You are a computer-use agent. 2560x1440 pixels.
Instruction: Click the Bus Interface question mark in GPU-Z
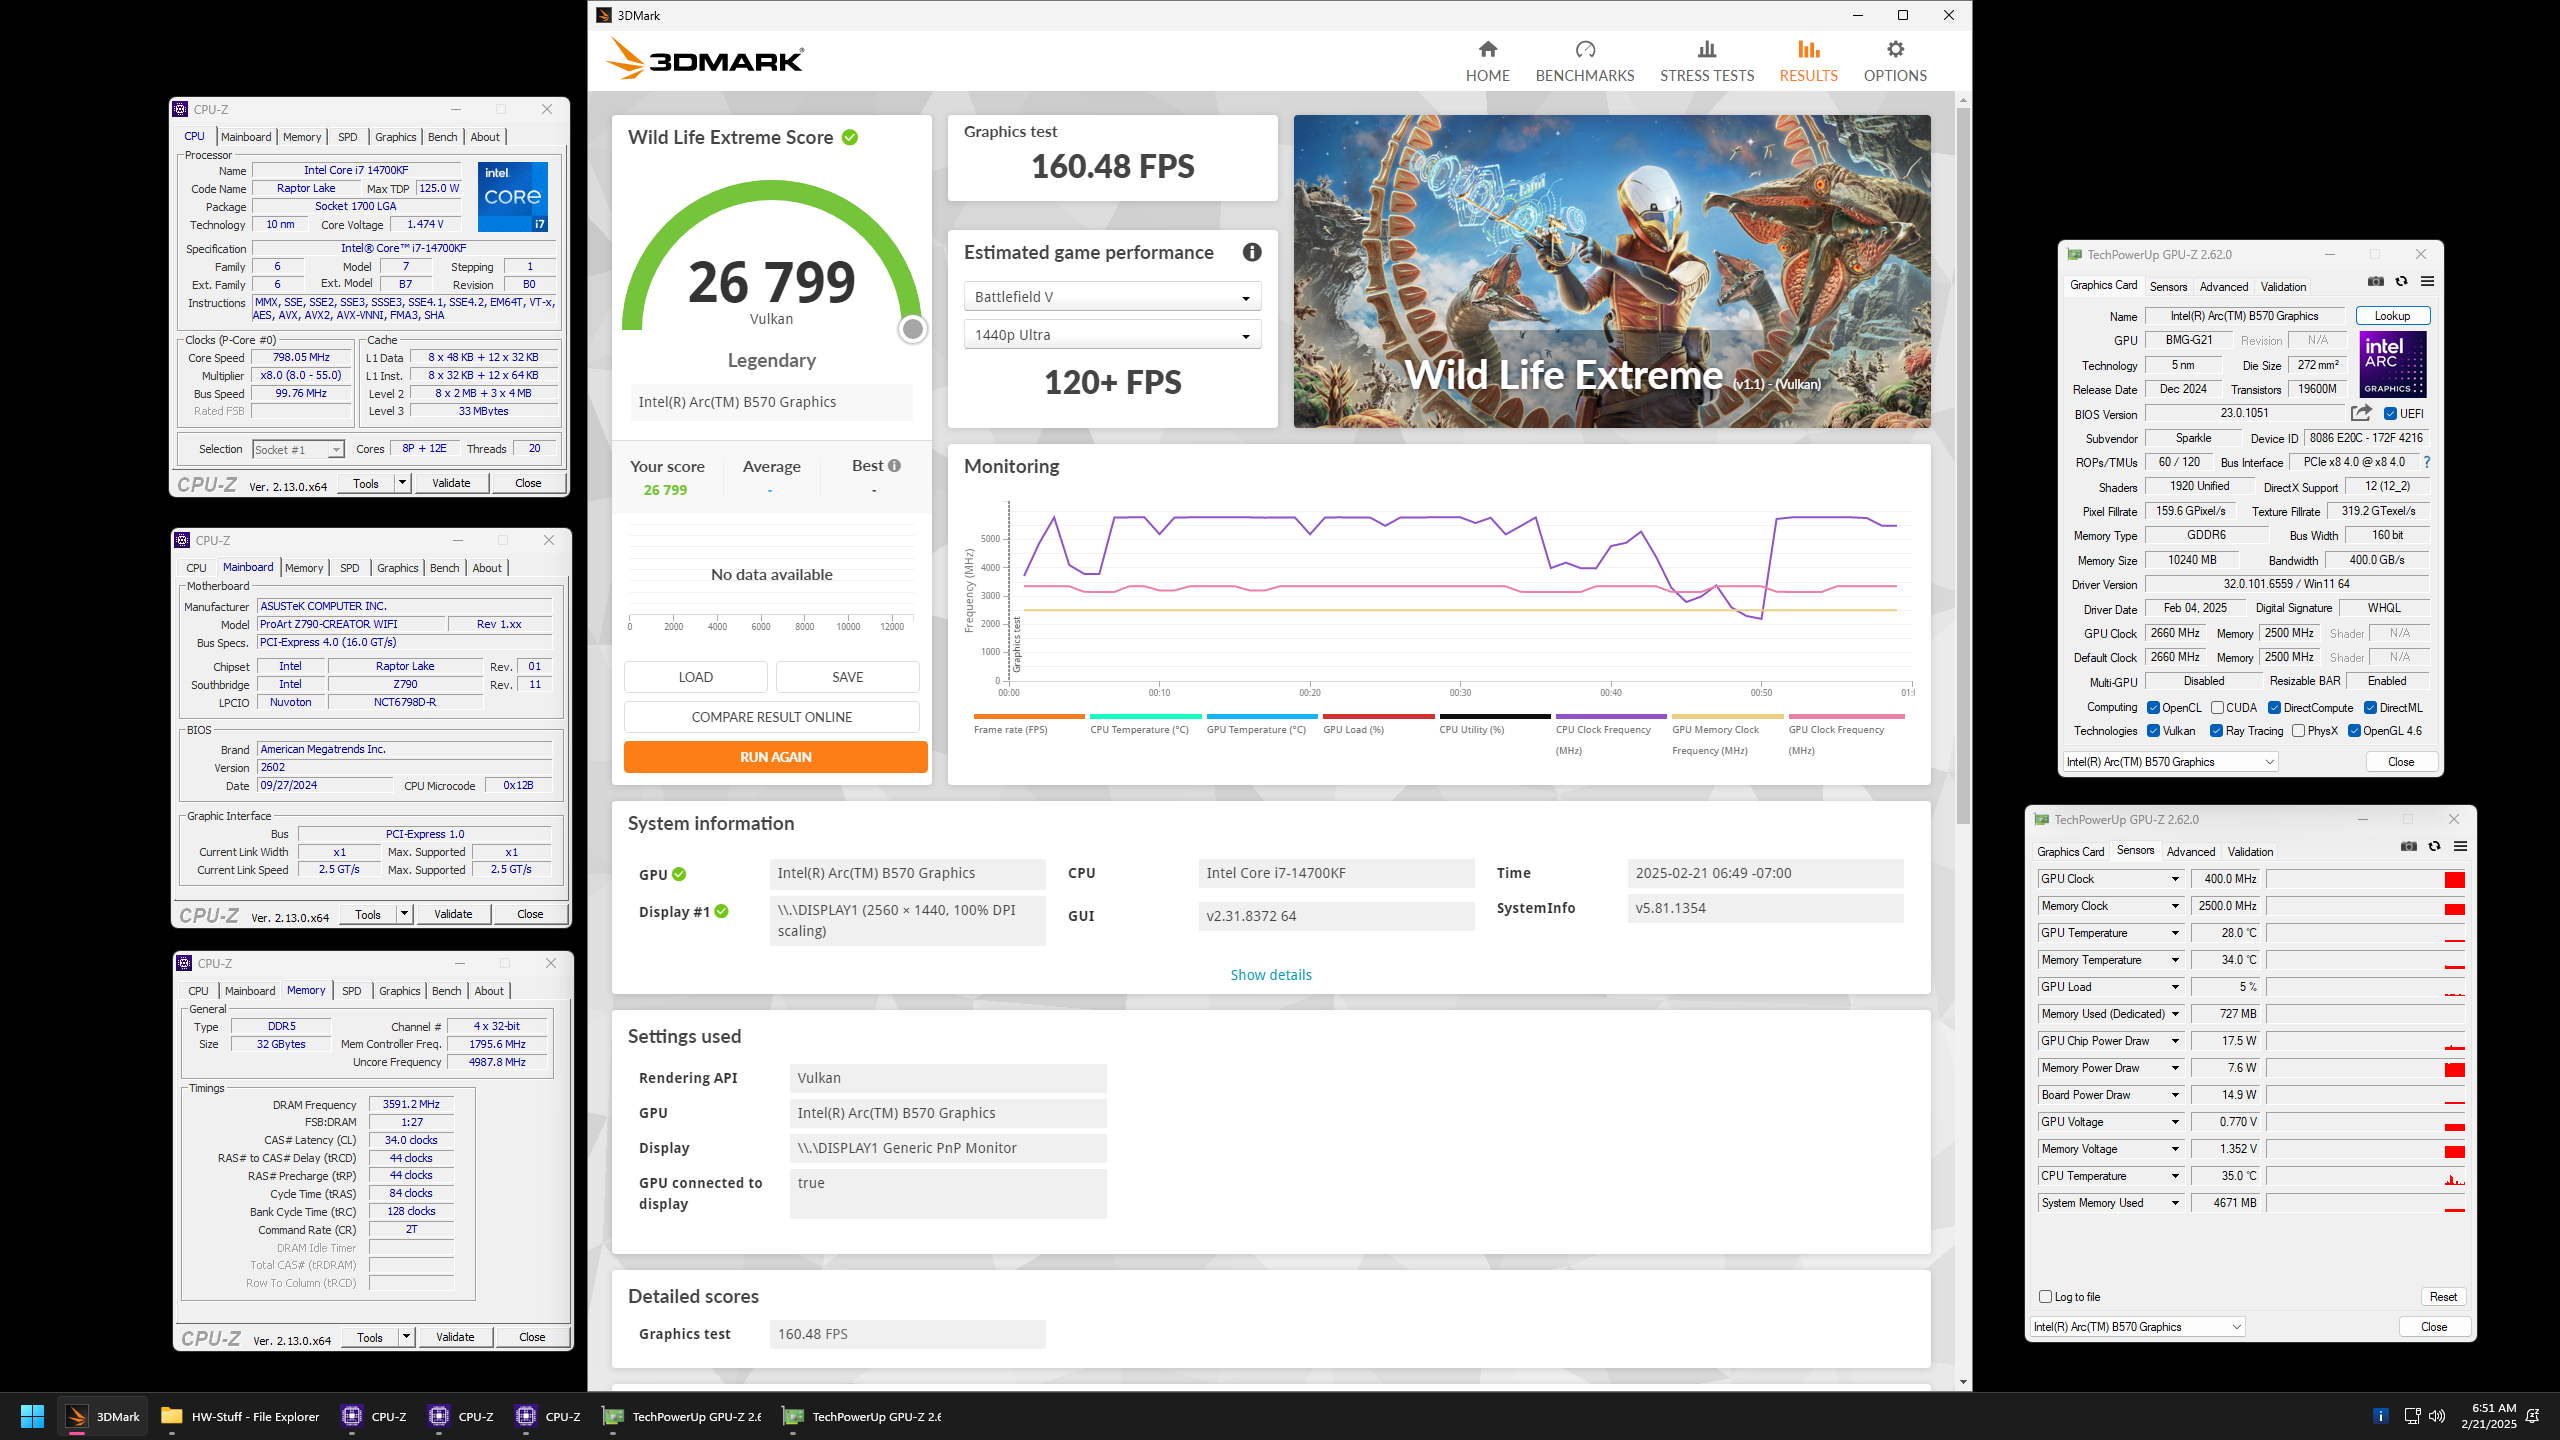2426,462
